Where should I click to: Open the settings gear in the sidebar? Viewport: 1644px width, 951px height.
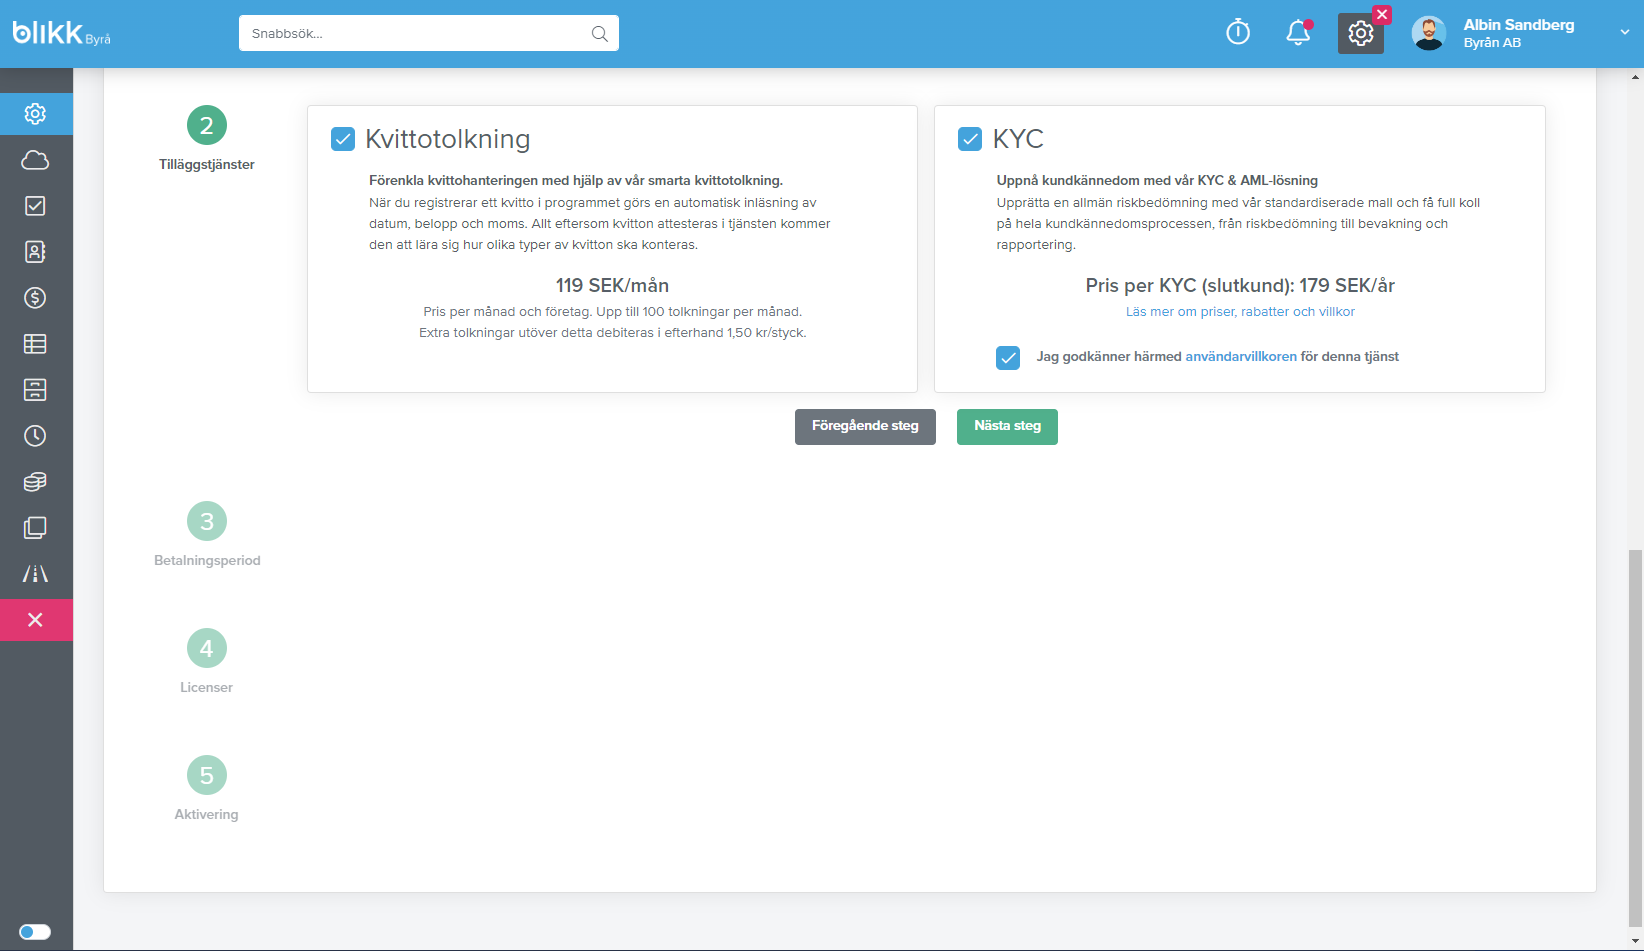[x=35, y=114]
